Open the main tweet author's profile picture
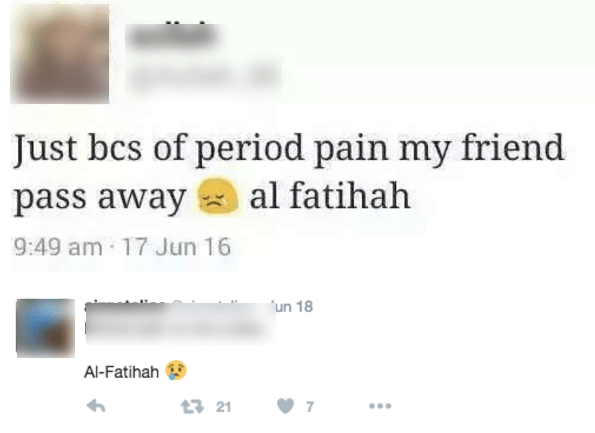This screenshot has height=433, width=595. [60, 54]
